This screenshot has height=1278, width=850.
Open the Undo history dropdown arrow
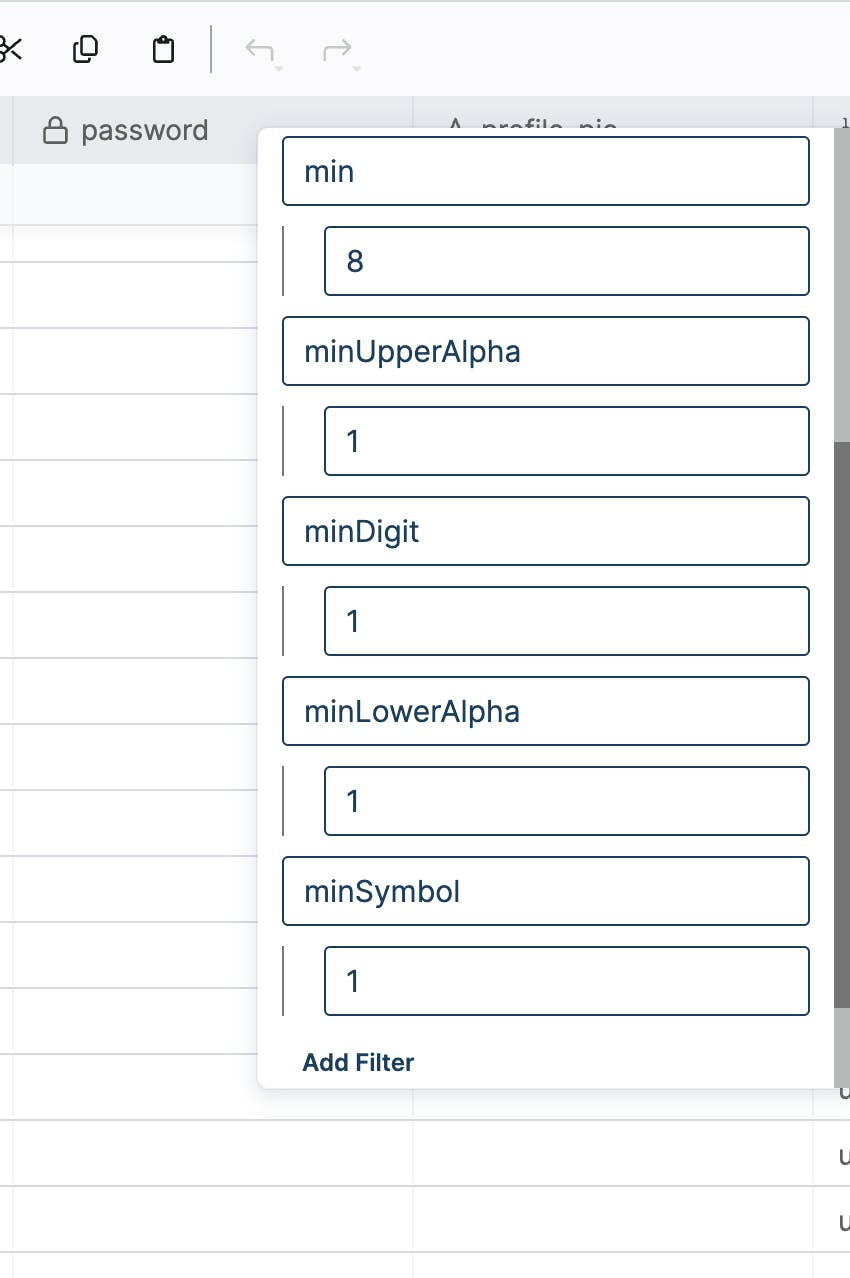tap(279, 69)
